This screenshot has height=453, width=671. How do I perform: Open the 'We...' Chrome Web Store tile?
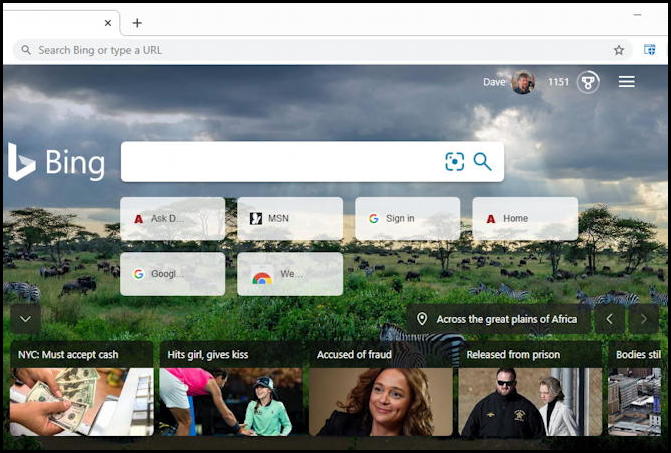click(x=290, y=274)
